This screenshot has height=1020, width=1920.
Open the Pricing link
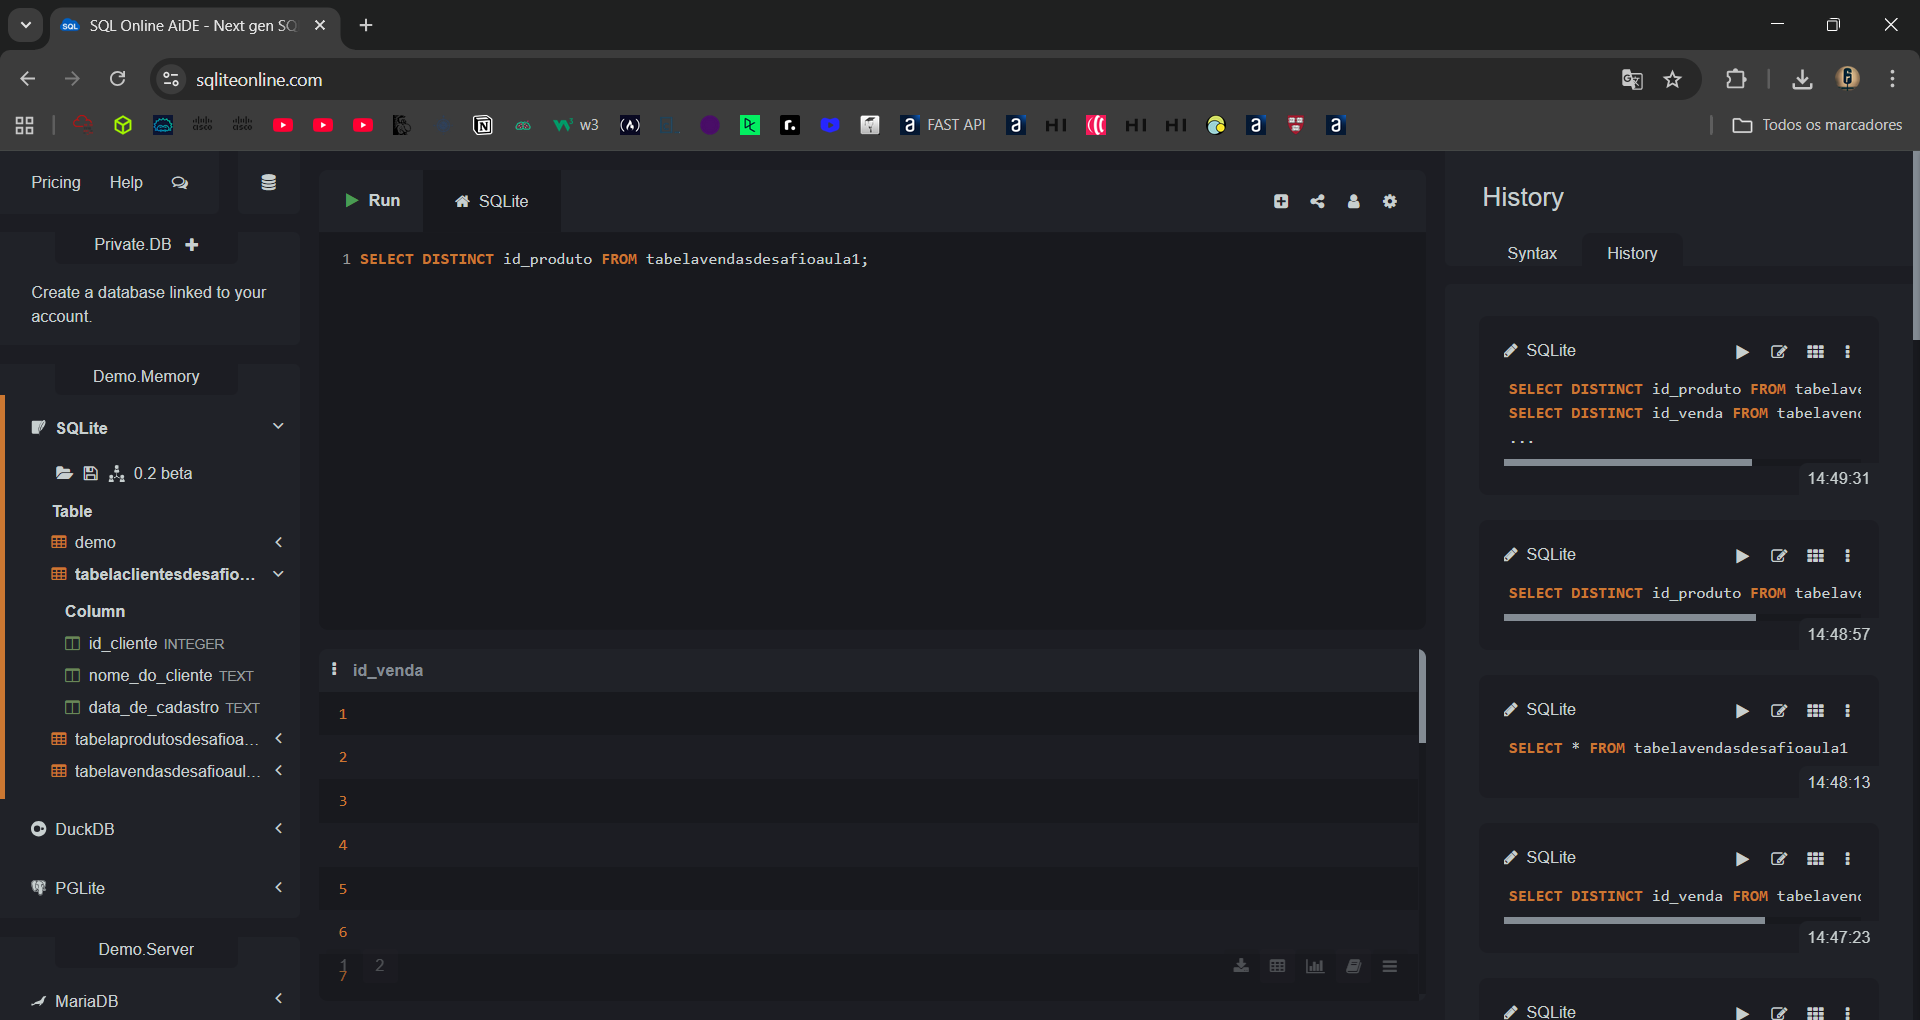[x=56, y=183]
